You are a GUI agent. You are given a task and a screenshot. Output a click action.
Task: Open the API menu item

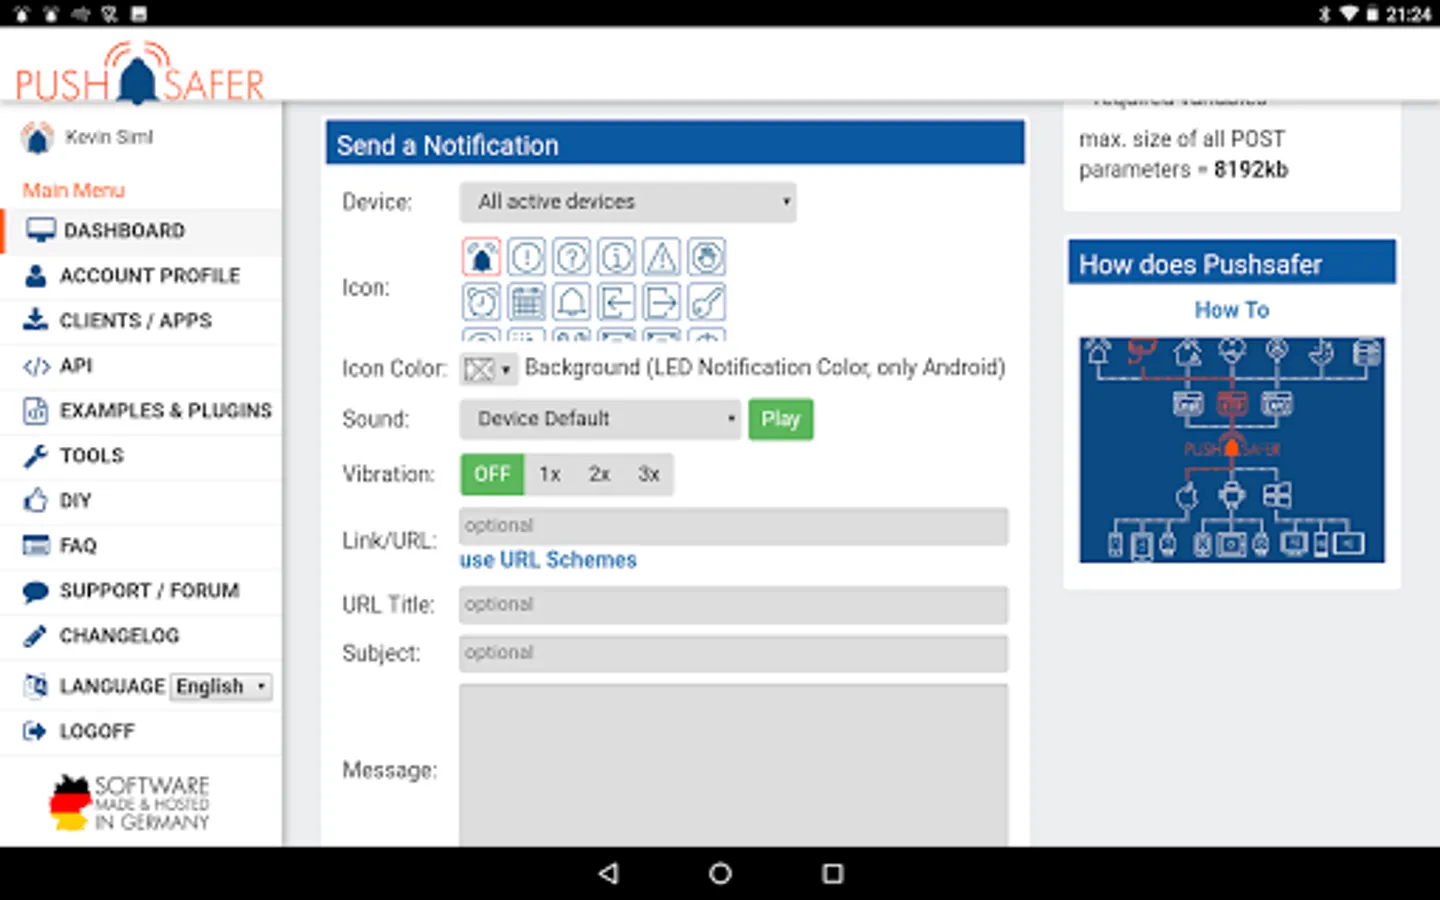[x=141, y=366]
